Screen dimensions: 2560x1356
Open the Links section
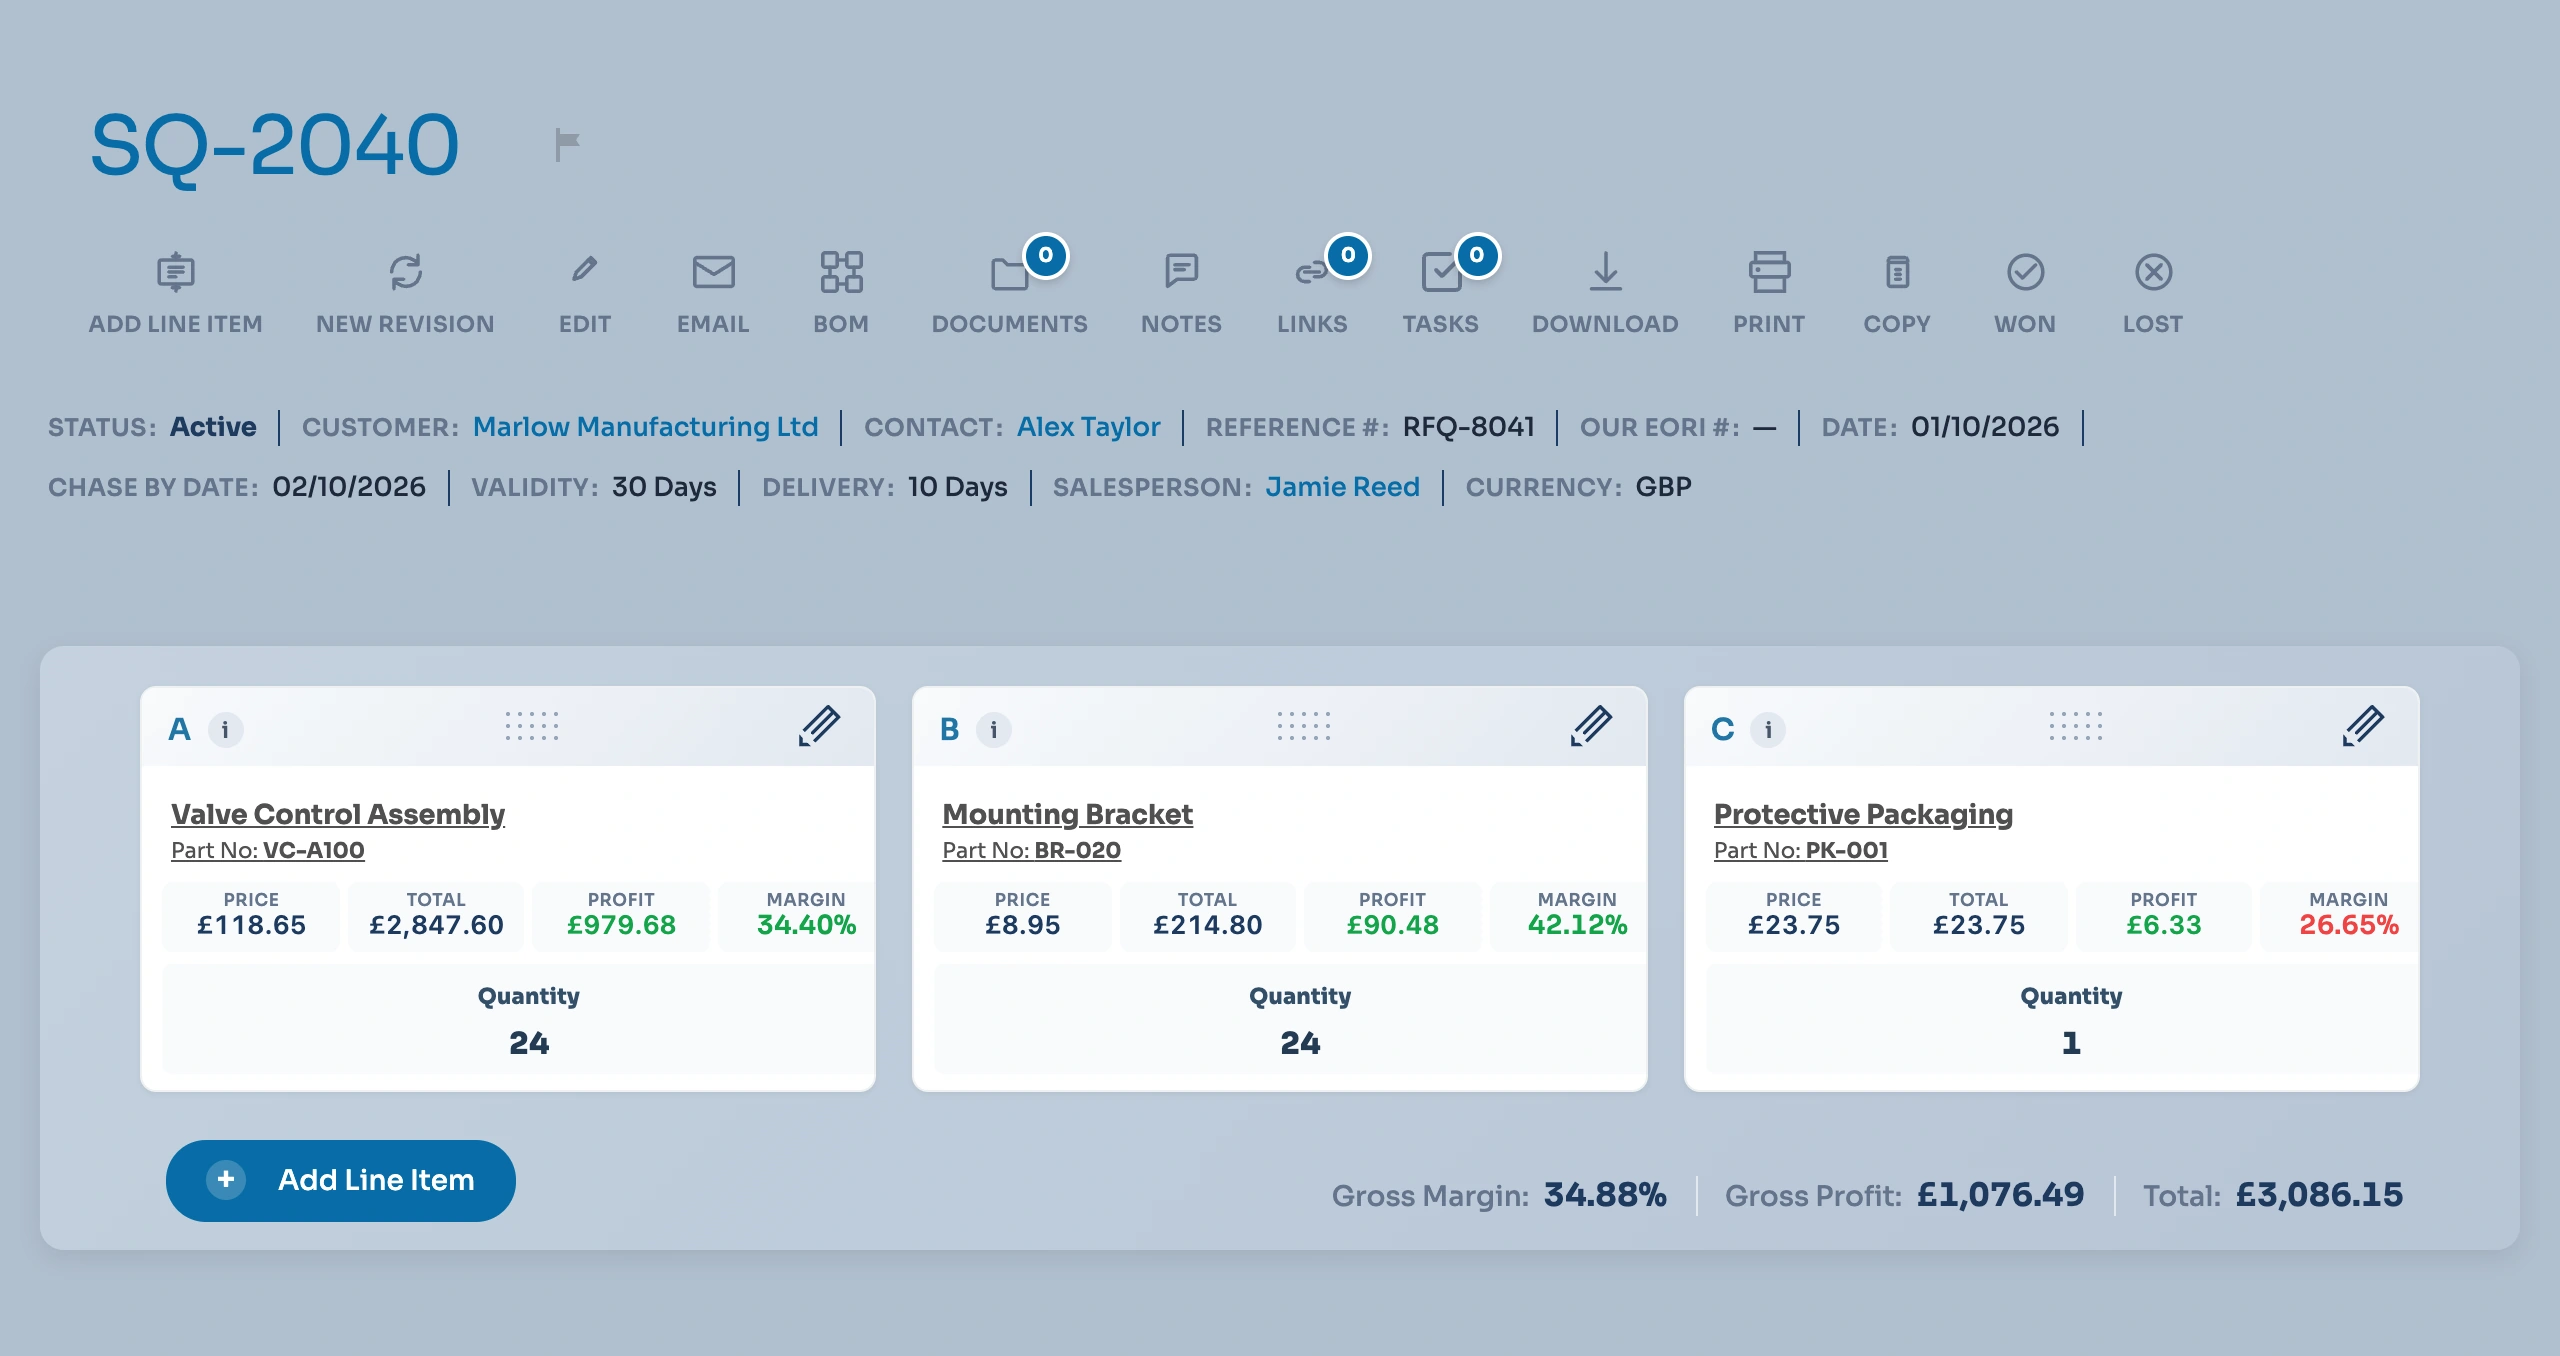coord(1312,293)
